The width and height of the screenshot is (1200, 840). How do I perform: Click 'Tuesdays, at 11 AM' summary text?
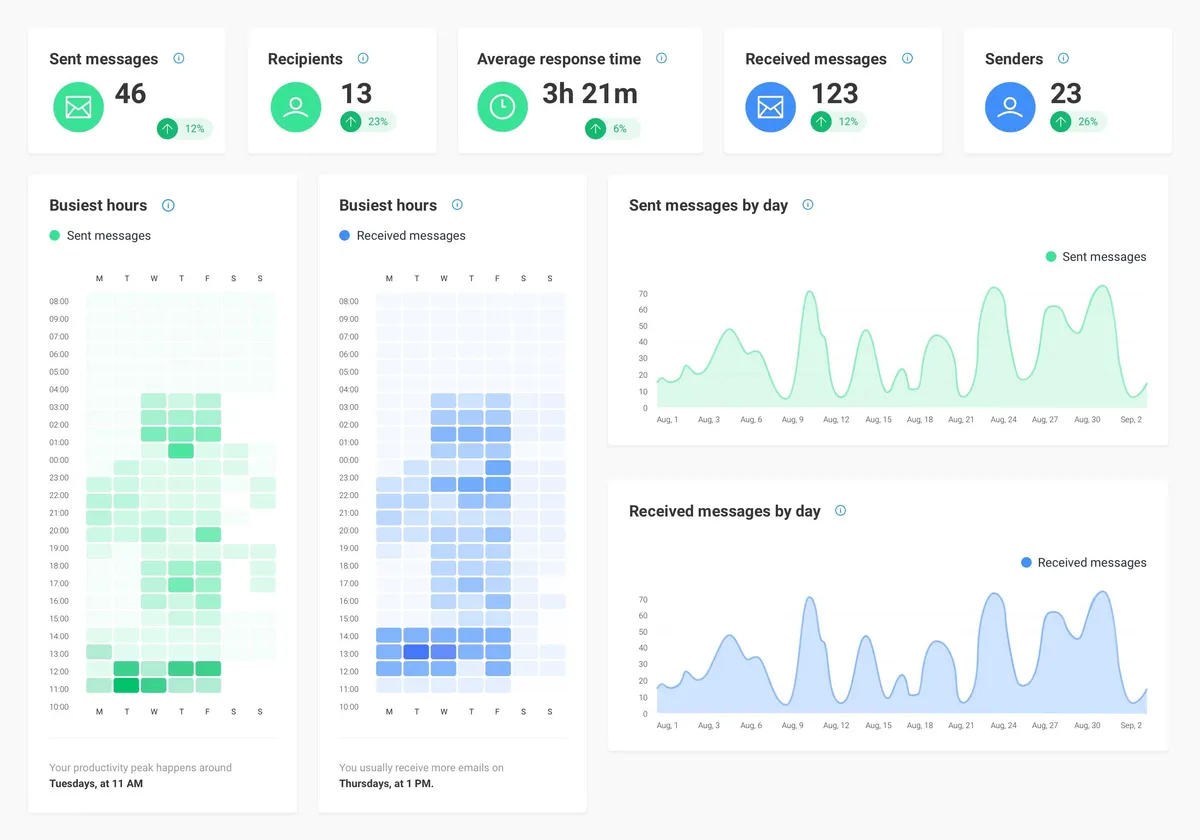pos(96,783)
